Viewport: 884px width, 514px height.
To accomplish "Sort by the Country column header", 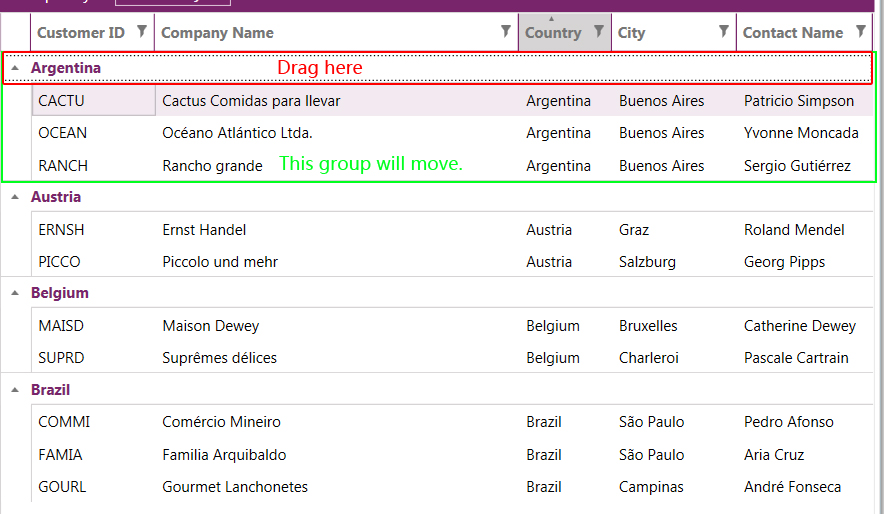I will (x=553, y=33).
